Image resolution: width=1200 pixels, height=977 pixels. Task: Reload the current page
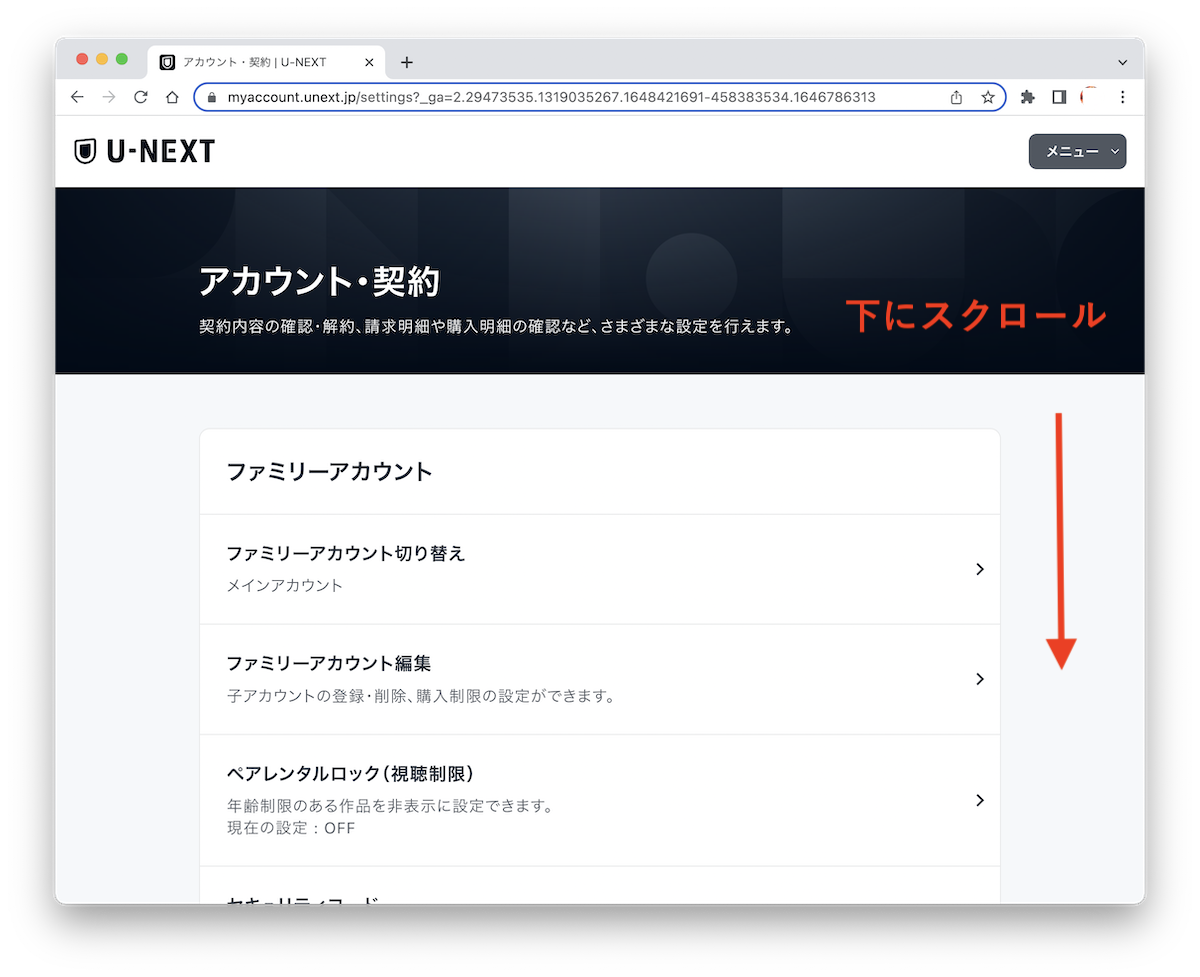tap(141, 97)
